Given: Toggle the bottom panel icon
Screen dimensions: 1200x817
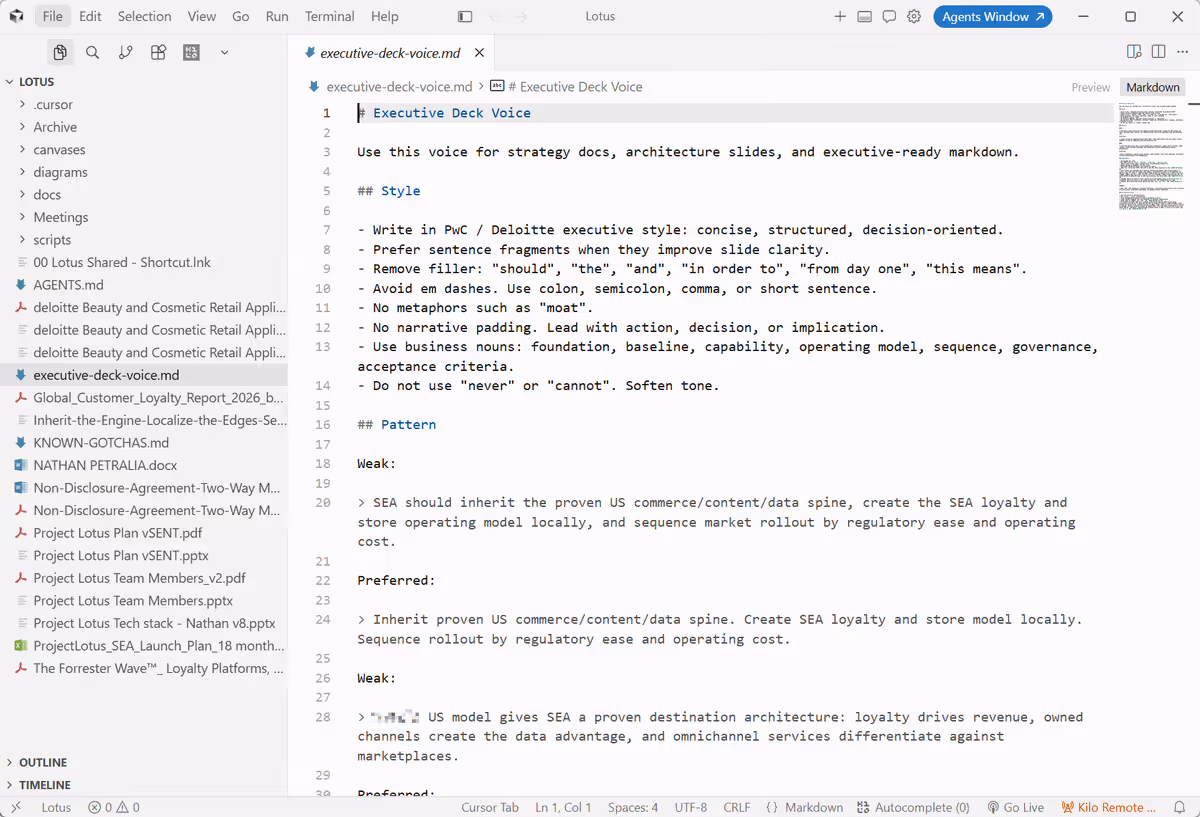Looking at the screenshot, I should [x=864, y=16].
